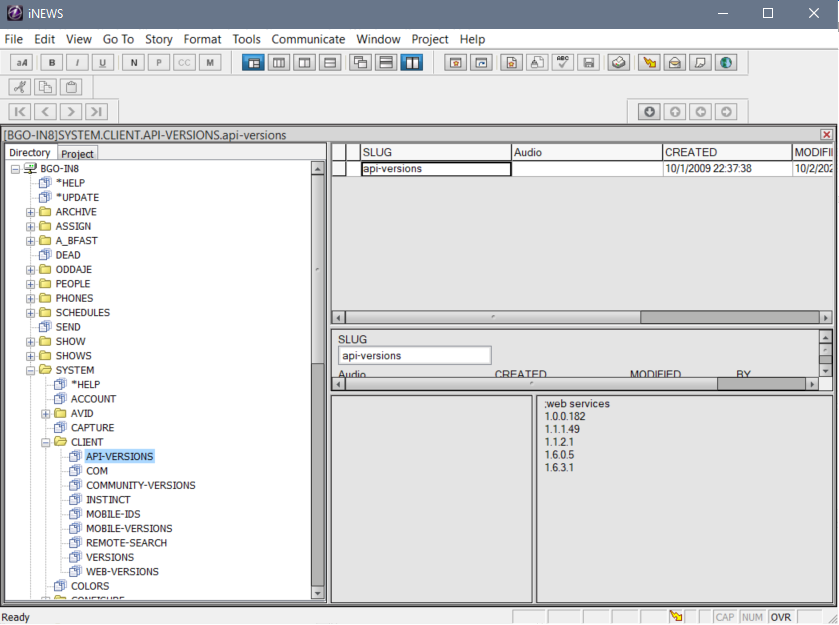Jump to first item using navigation arrow
Image resolution: width=839 pixels, height=625 pixels.
tap(20, 112)
